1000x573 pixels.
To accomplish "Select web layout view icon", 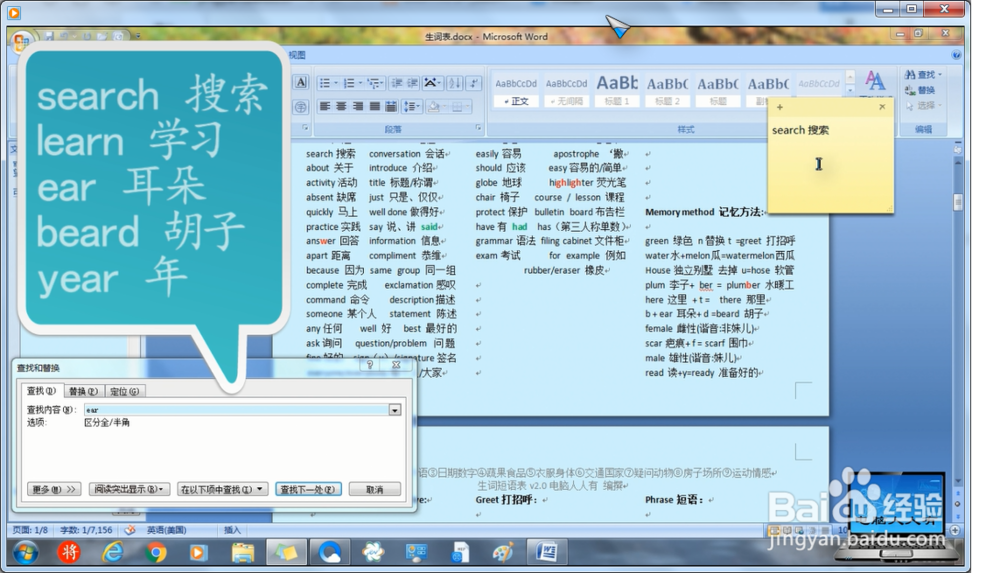I will tap(800, 530).
